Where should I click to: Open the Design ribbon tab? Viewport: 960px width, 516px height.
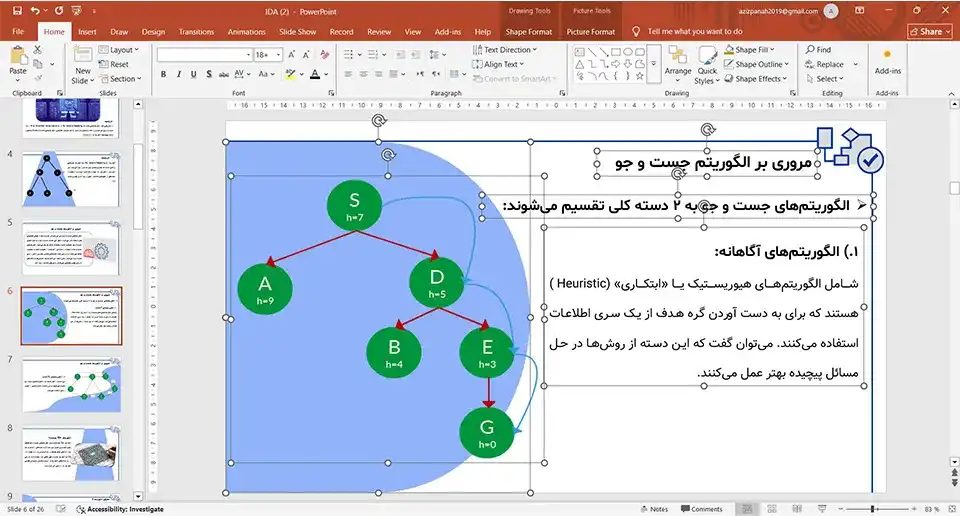[x=153, y=32]
